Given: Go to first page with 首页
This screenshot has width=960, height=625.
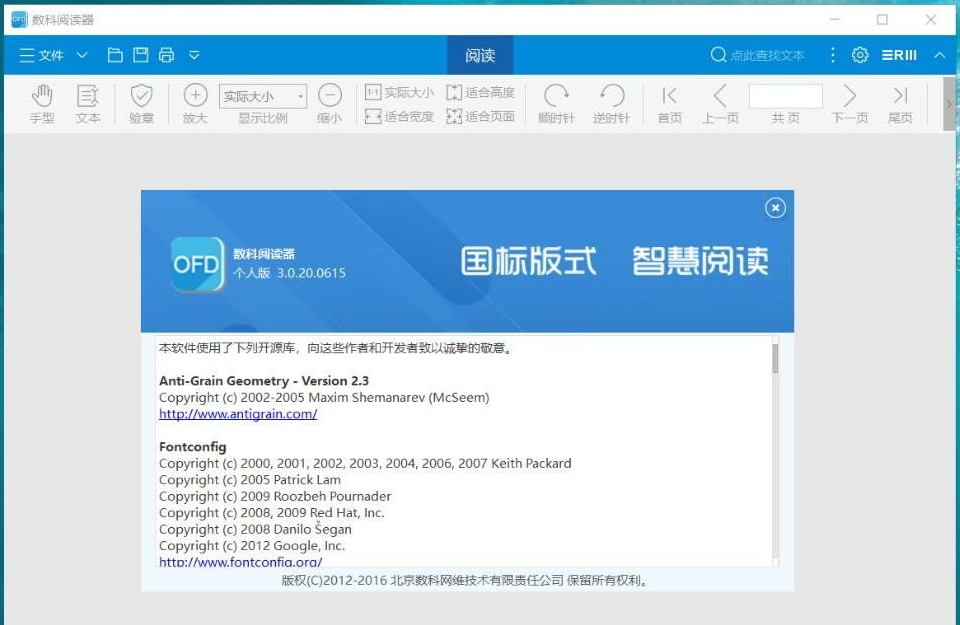Looking at the screenshot, I should click(669, 104).
